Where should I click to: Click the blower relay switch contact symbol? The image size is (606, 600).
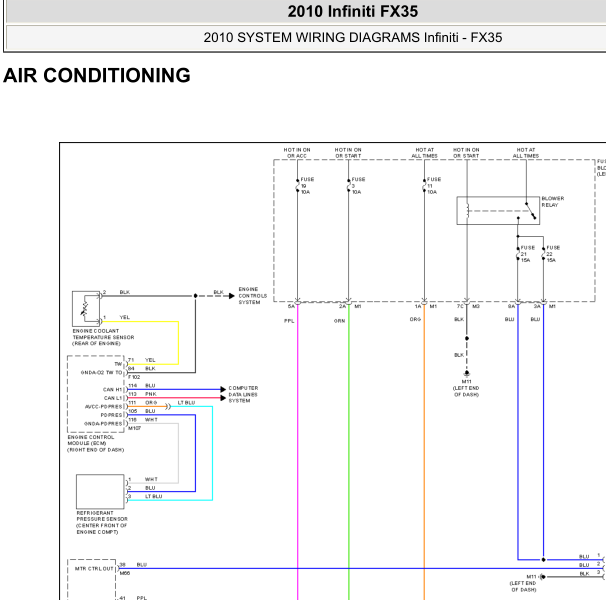coord(531,211)
